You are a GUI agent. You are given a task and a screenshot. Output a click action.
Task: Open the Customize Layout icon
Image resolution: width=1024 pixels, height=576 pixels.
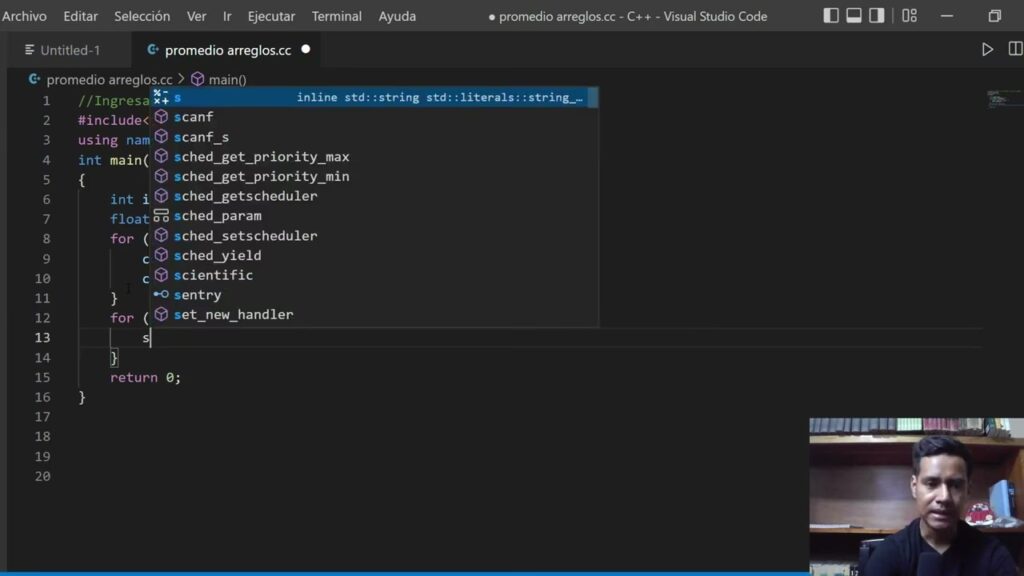pyautogui.click(x=909, y=16)
